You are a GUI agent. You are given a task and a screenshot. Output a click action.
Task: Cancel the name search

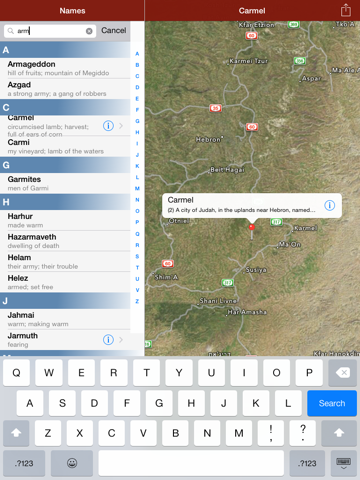point(114,30)
